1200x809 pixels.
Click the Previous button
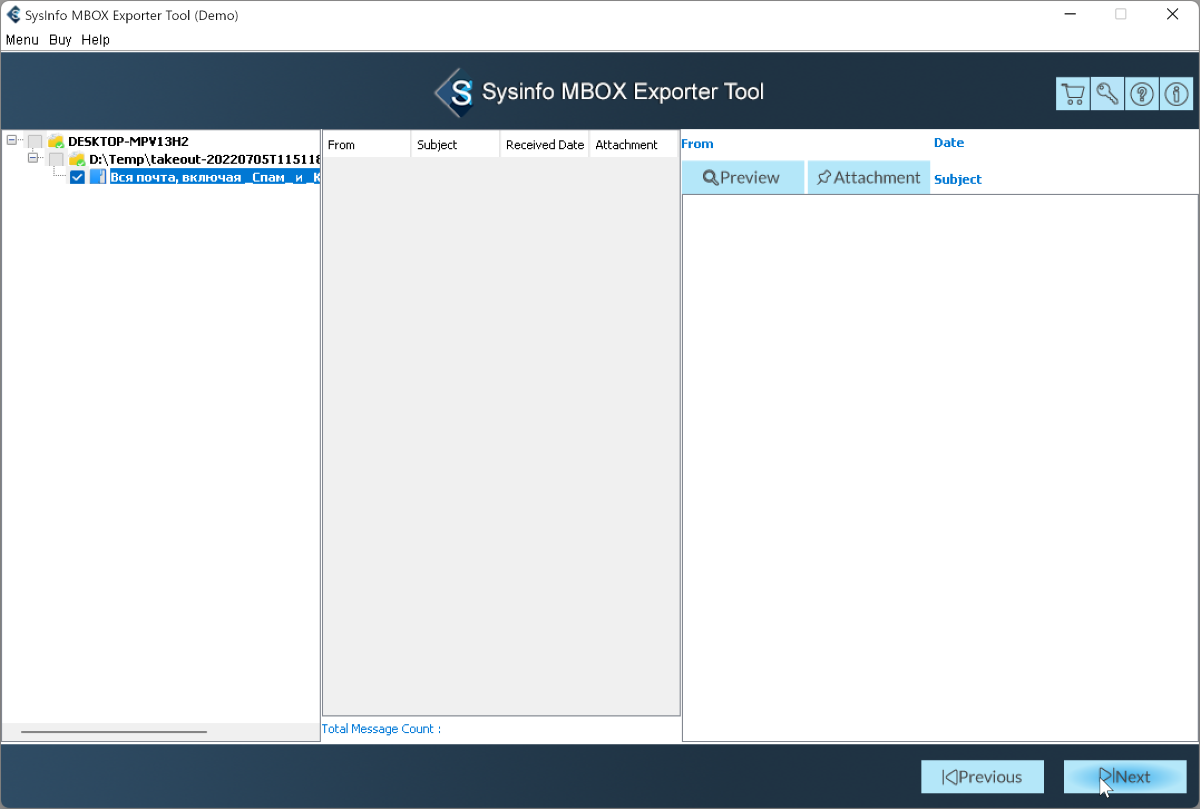click(x=982, y=777)
